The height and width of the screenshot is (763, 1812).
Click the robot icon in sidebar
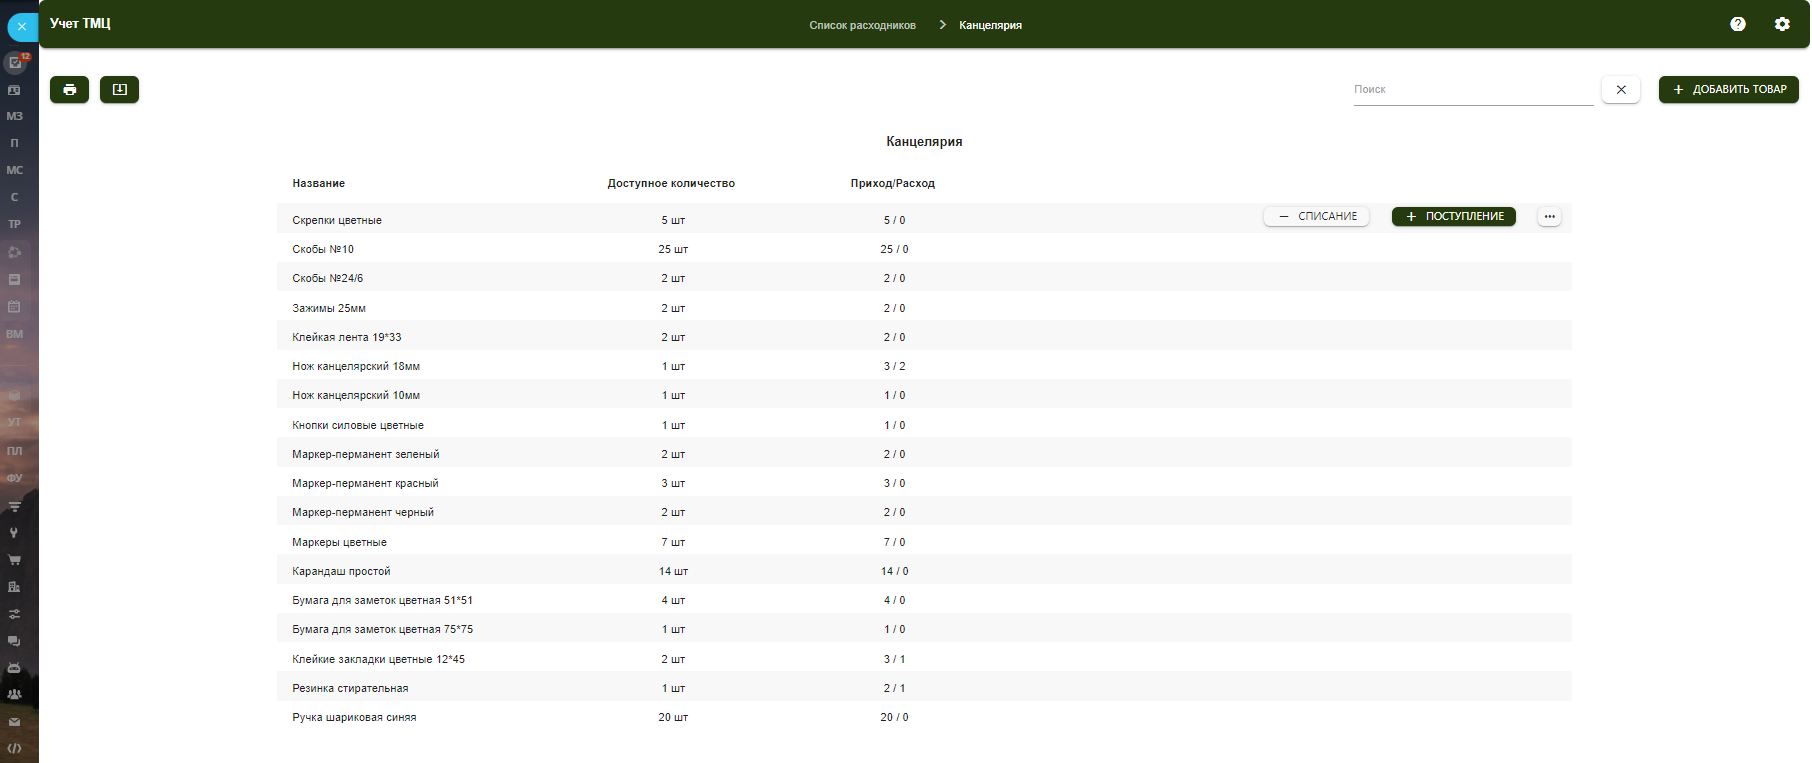click(x=14, y=667)
